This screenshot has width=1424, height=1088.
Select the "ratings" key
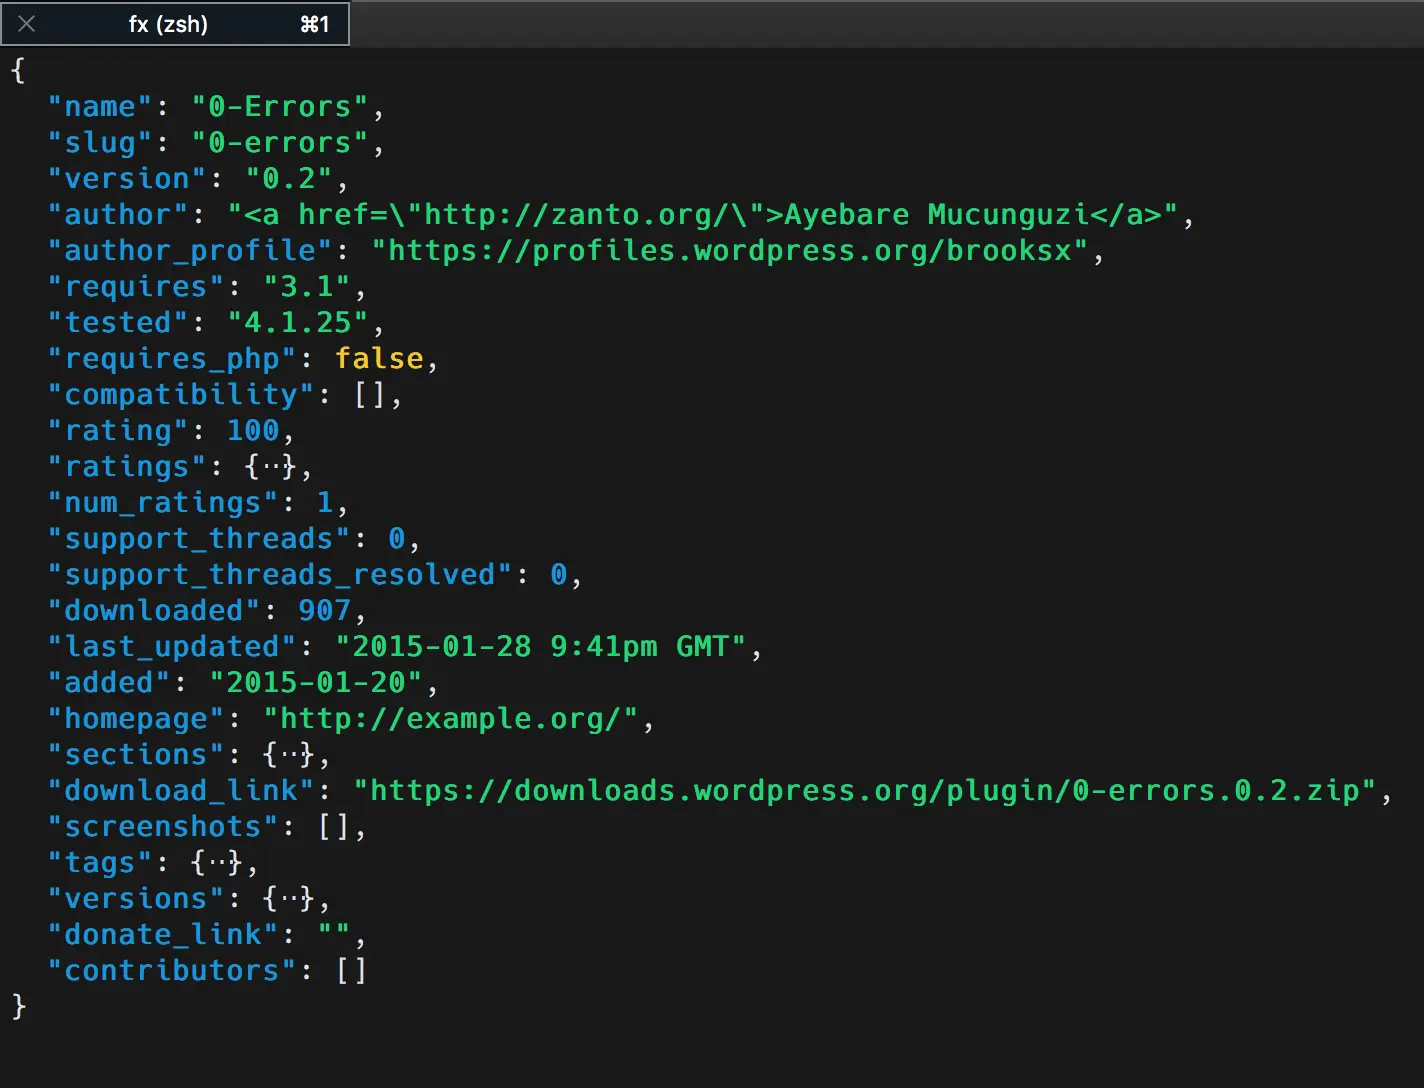pyautogui.click(x=127, y=467)
